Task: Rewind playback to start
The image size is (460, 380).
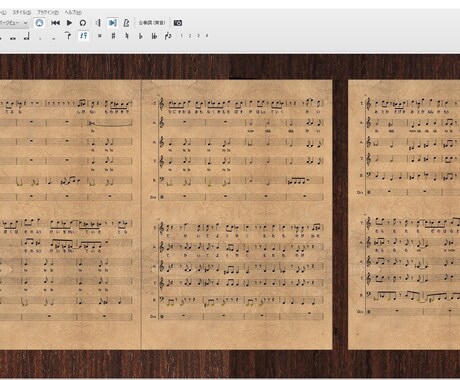Action: click(x=55, y=23)
